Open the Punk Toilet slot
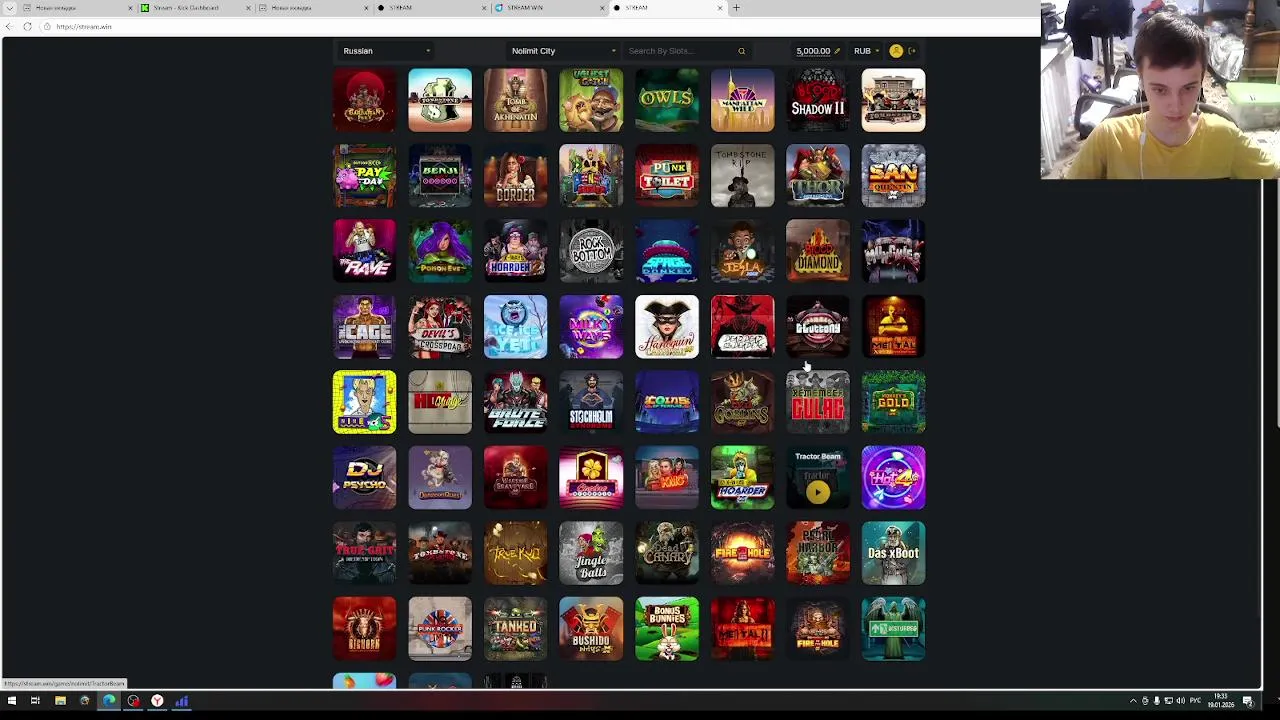1280x720 pixels. 667,176
